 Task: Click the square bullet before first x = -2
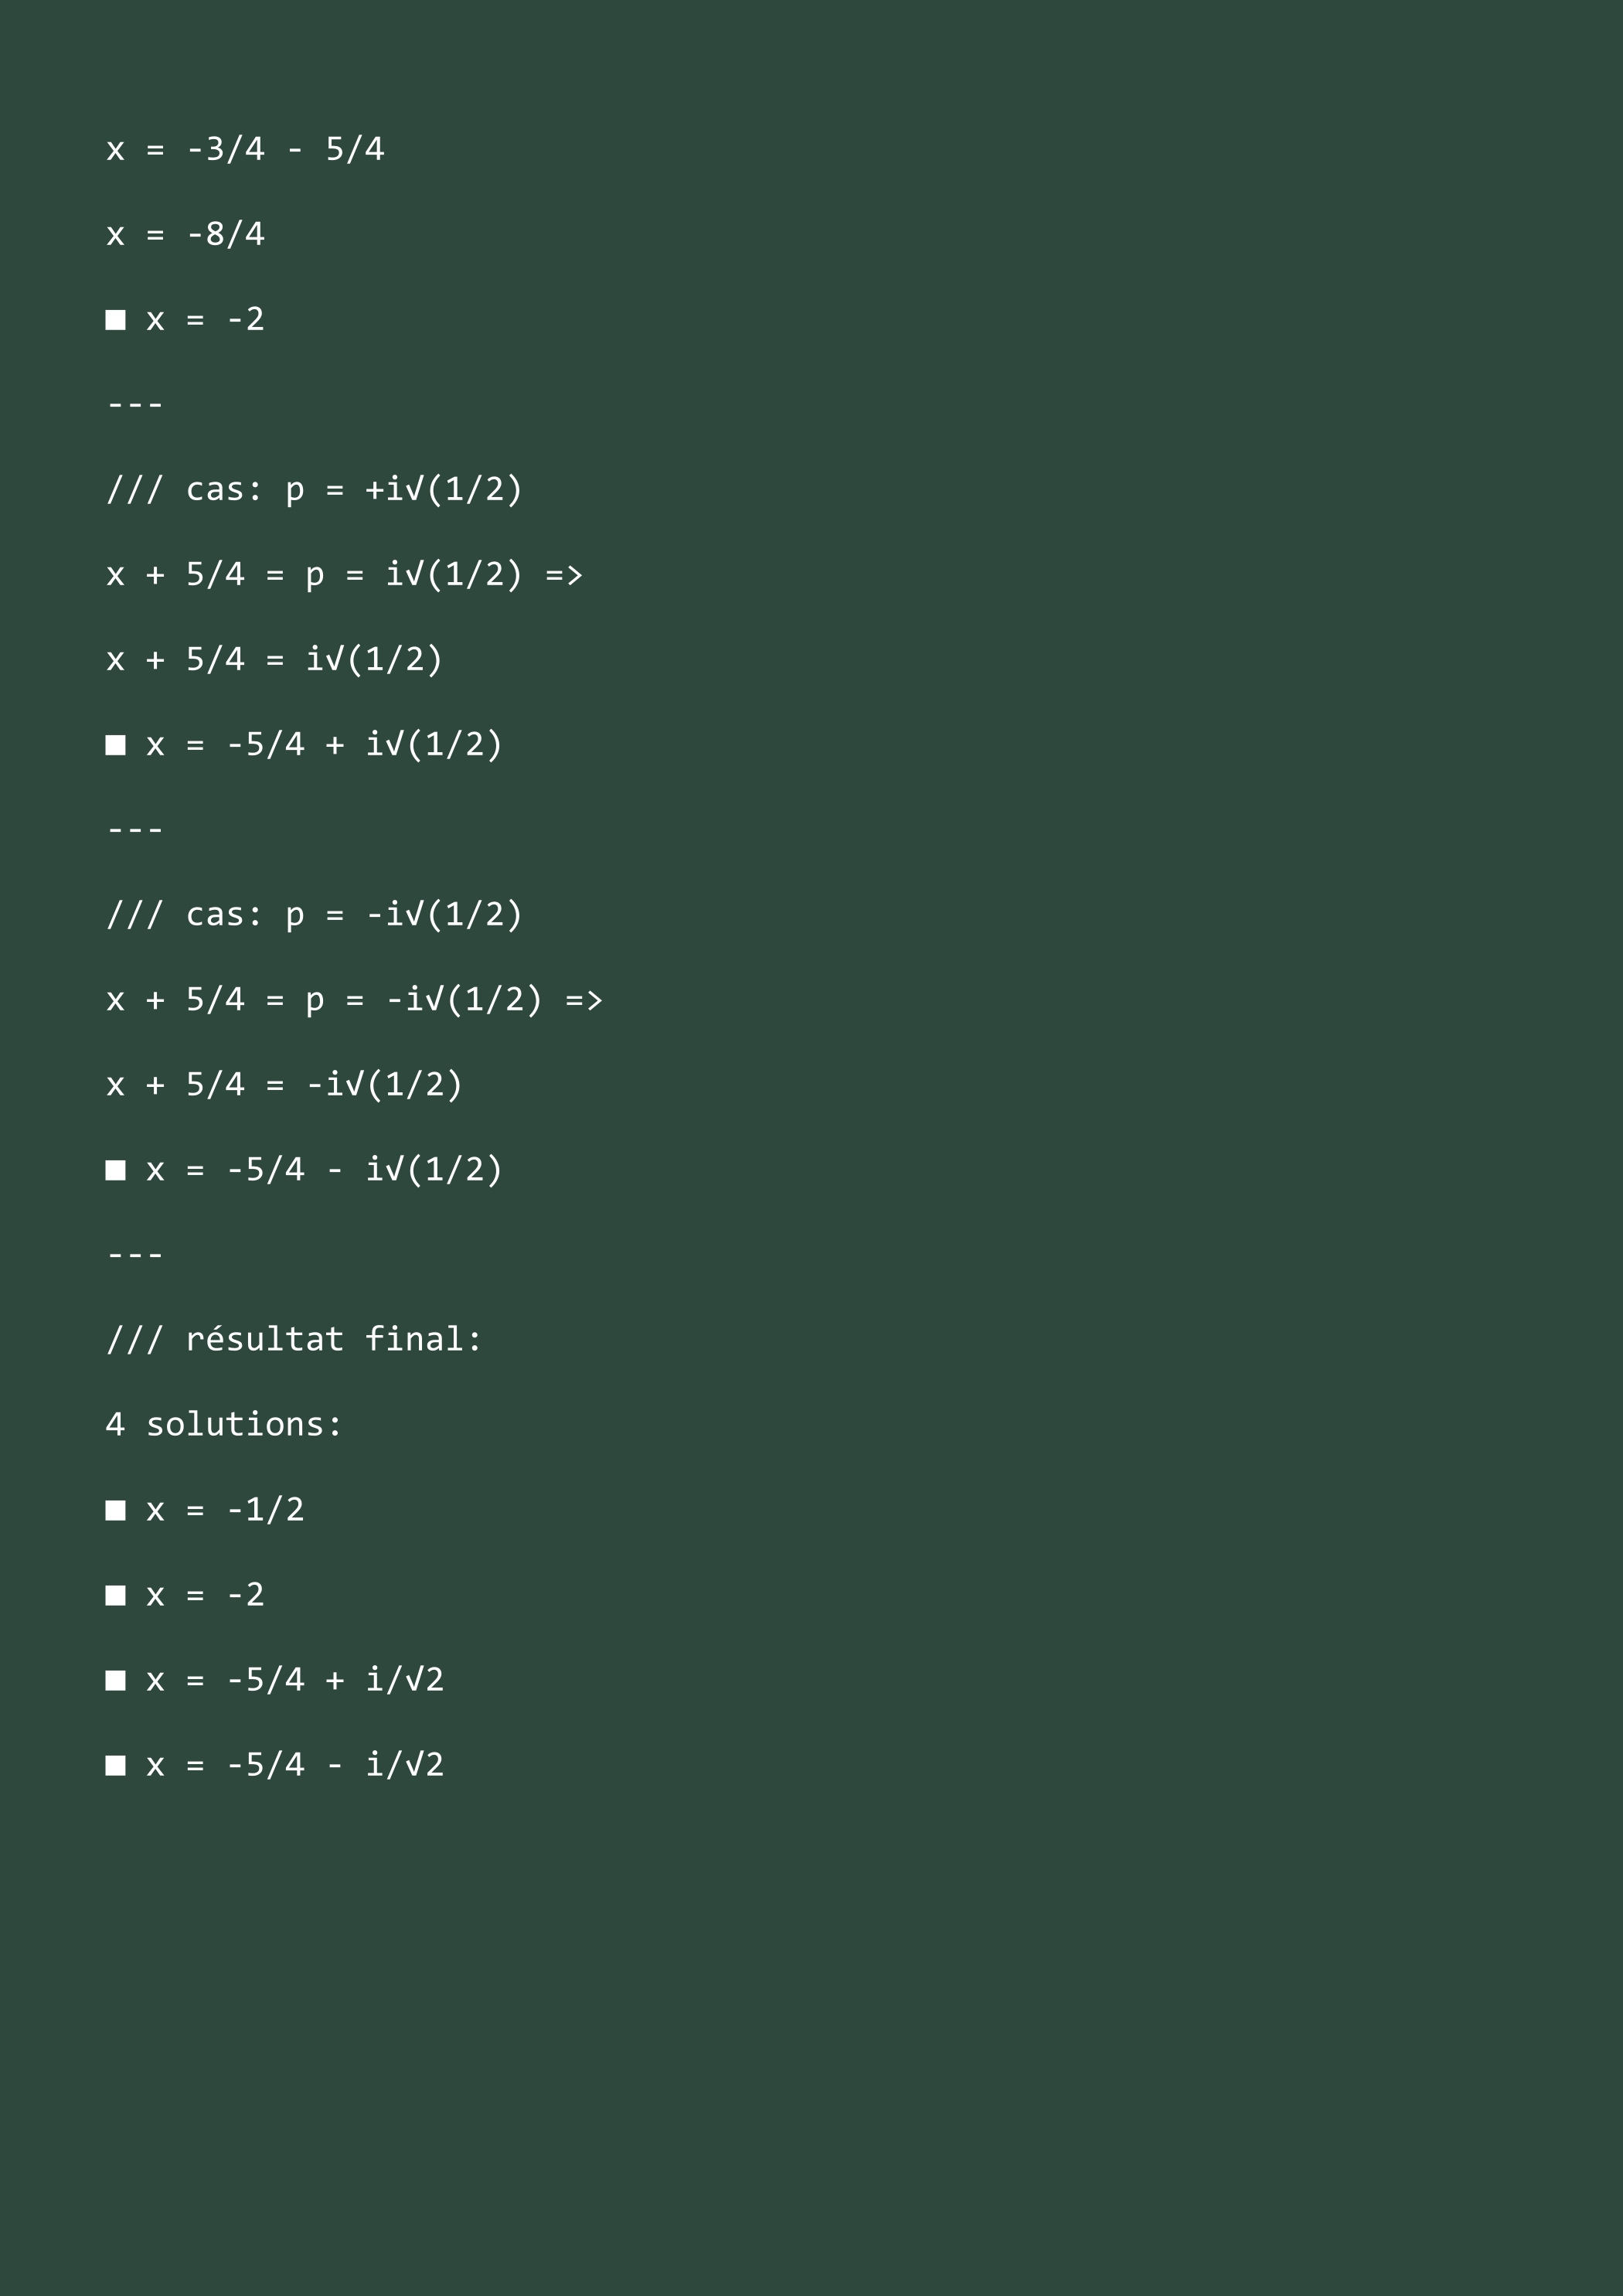116,320
